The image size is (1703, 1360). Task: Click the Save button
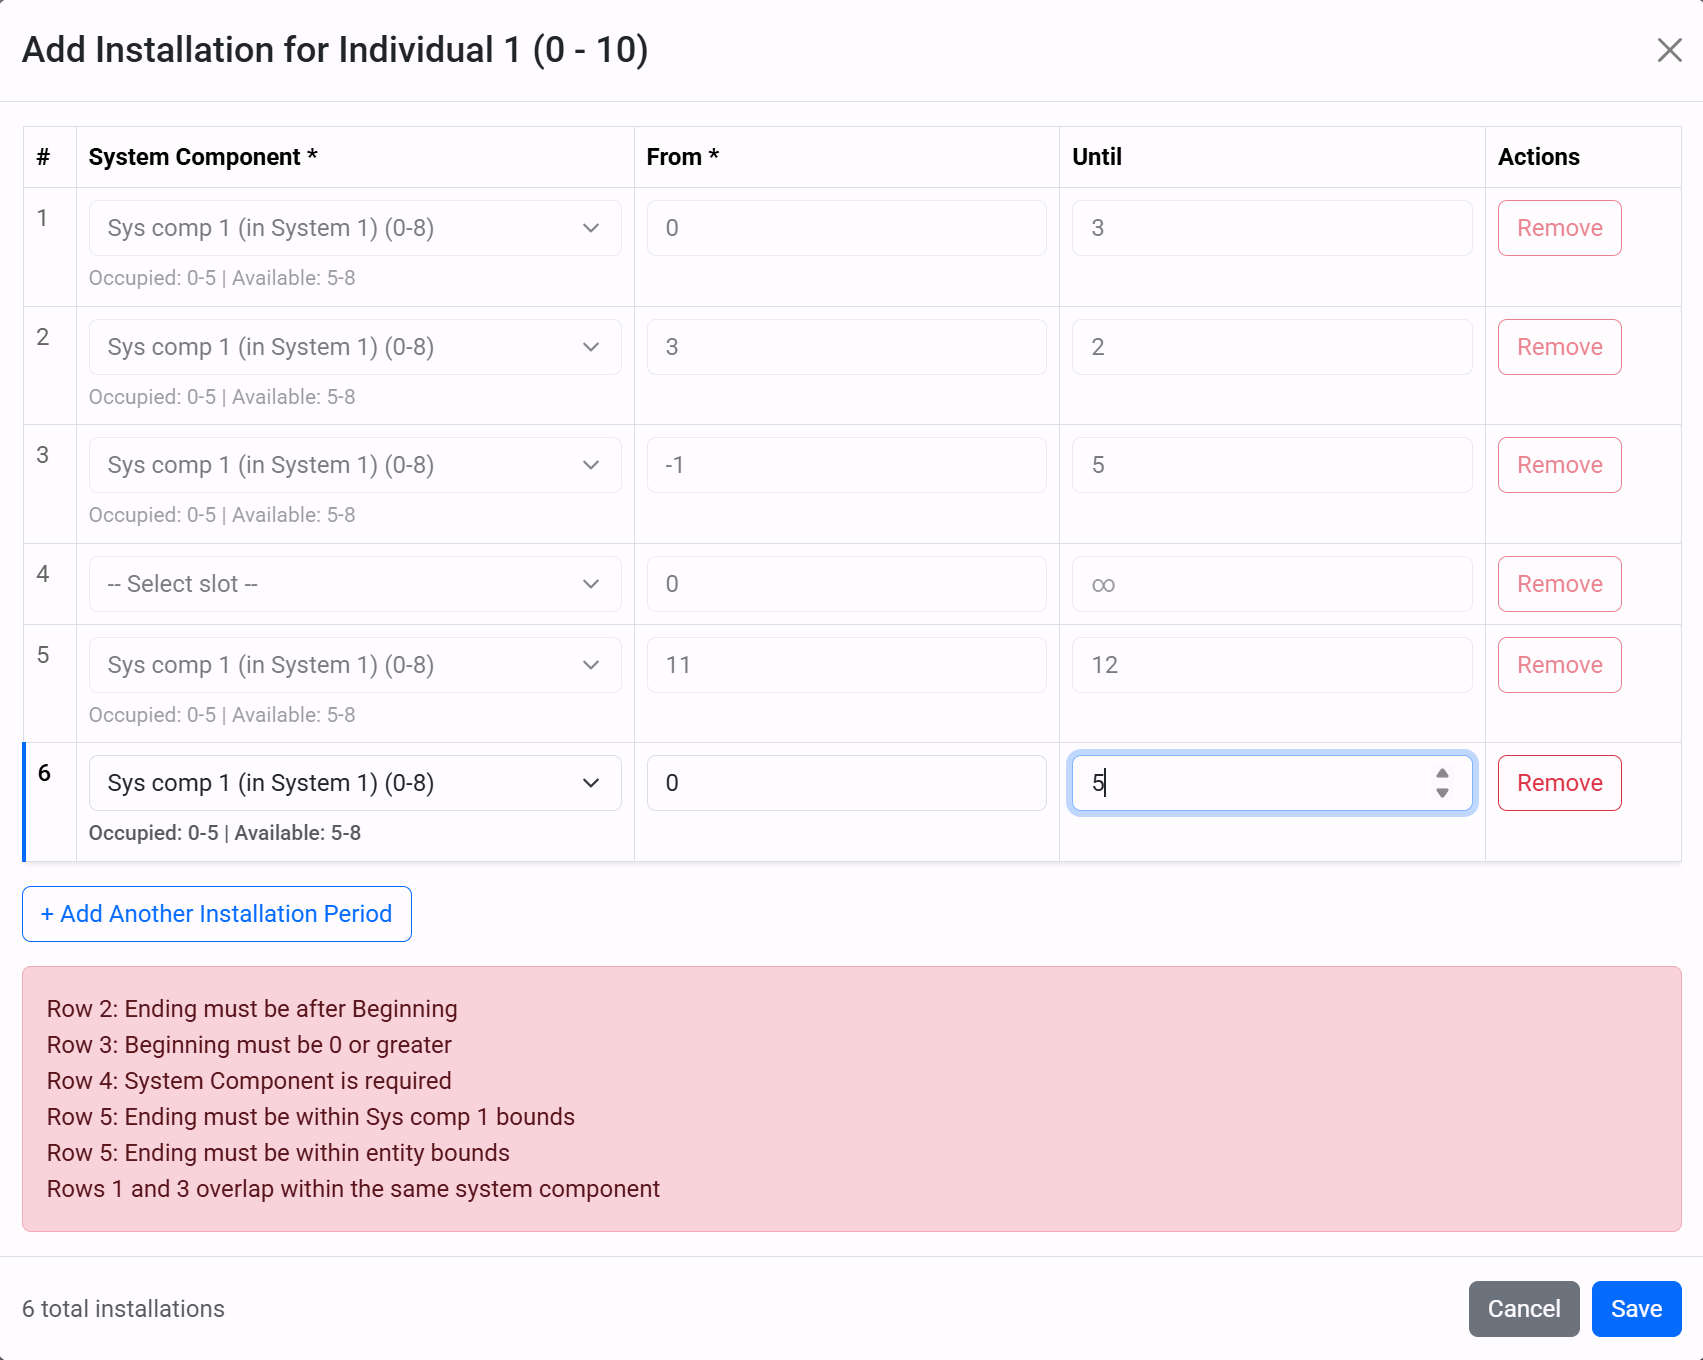coord(1635,1308)
